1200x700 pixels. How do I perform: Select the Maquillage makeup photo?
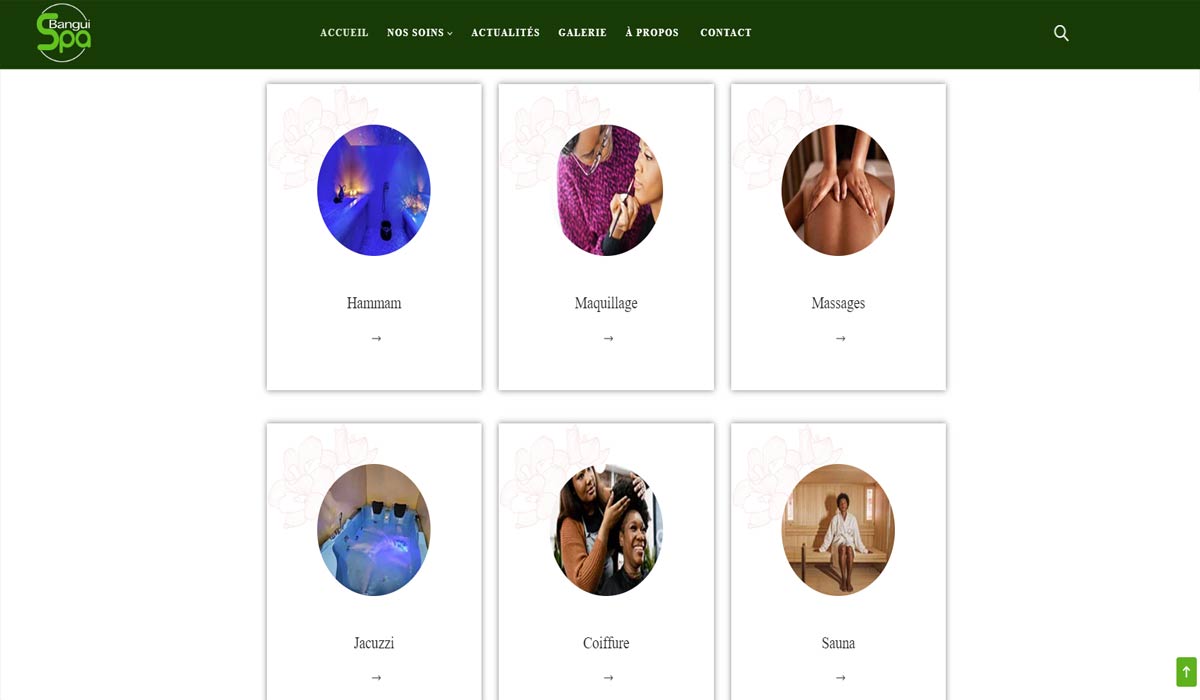pyautogui.click(x=606, y=190)
